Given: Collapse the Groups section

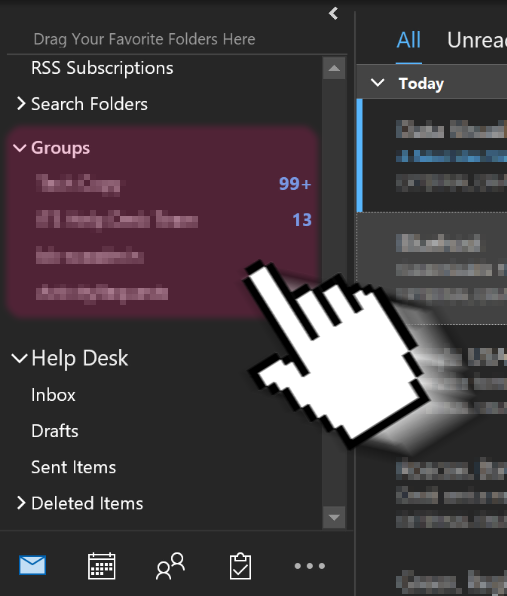Looking at the screenshot, I should click(19, 147).
